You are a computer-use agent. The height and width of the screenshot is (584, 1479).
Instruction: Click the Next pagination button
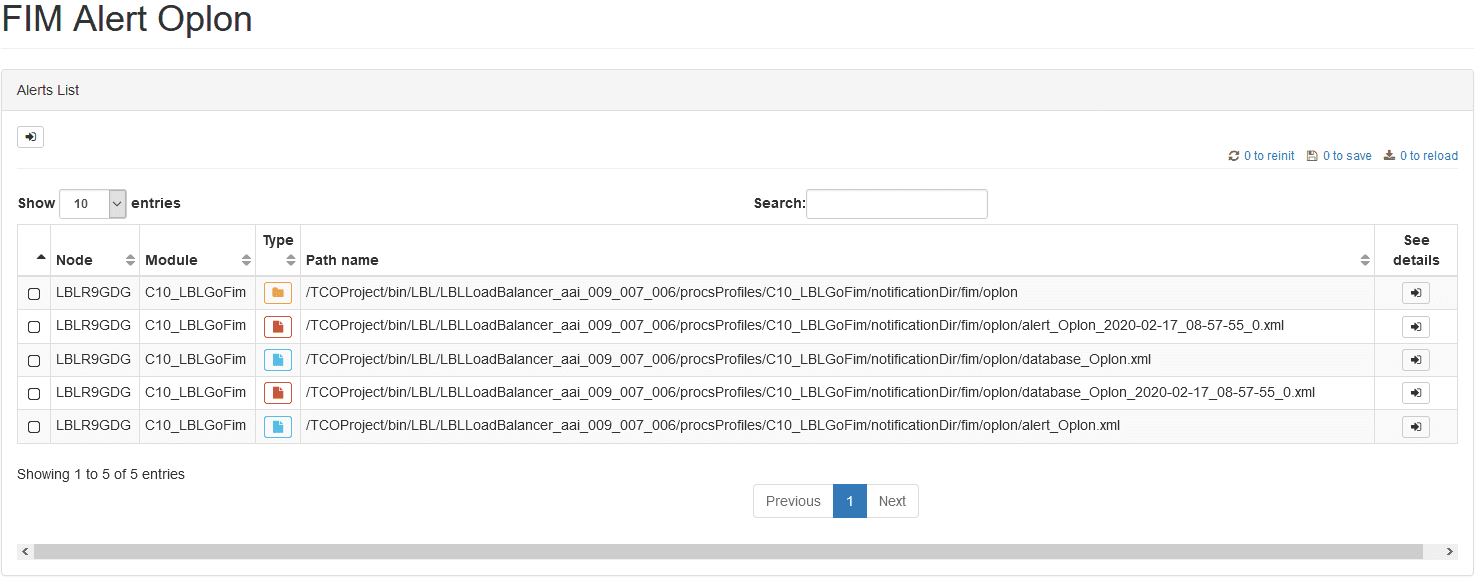point(892,501)
